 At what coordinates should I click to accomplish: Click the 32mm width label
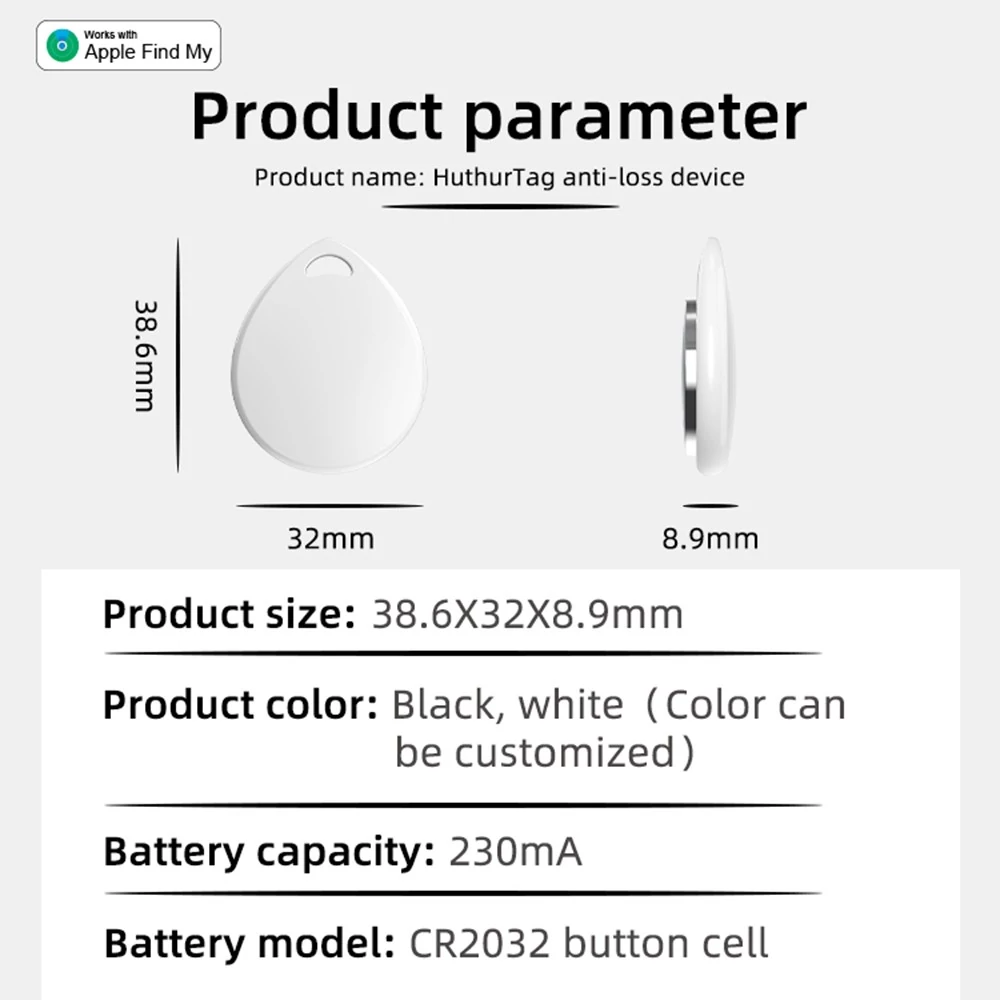(330, 539)
